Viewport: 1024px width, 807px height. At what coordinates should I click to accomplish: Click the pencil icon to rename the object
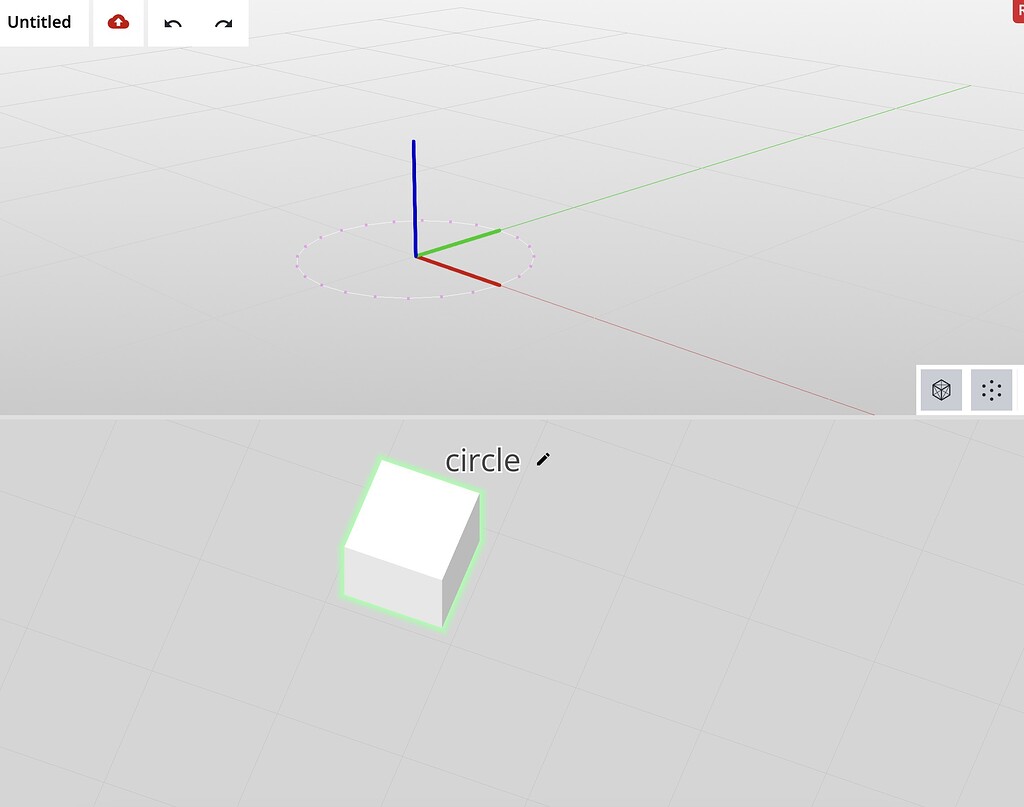click(542, 460)
